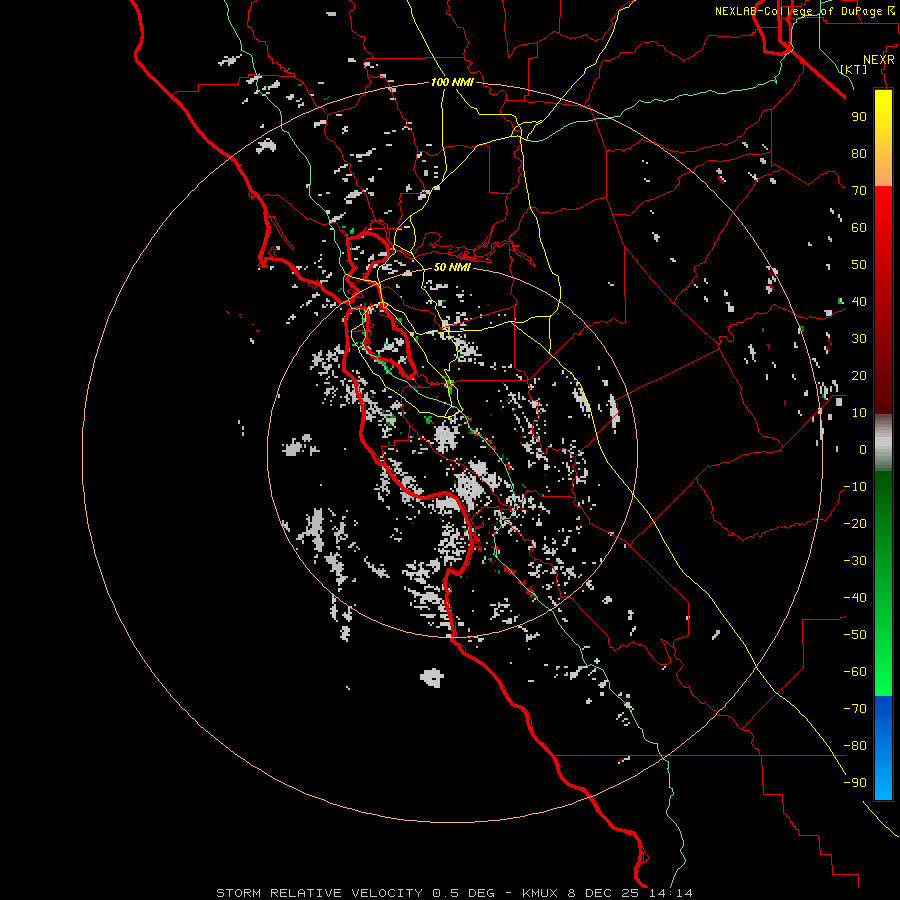The width and height of the screenshot is (900, 900).
Task: Select the -20 value on the velocity scale
Action: point(855,523)
